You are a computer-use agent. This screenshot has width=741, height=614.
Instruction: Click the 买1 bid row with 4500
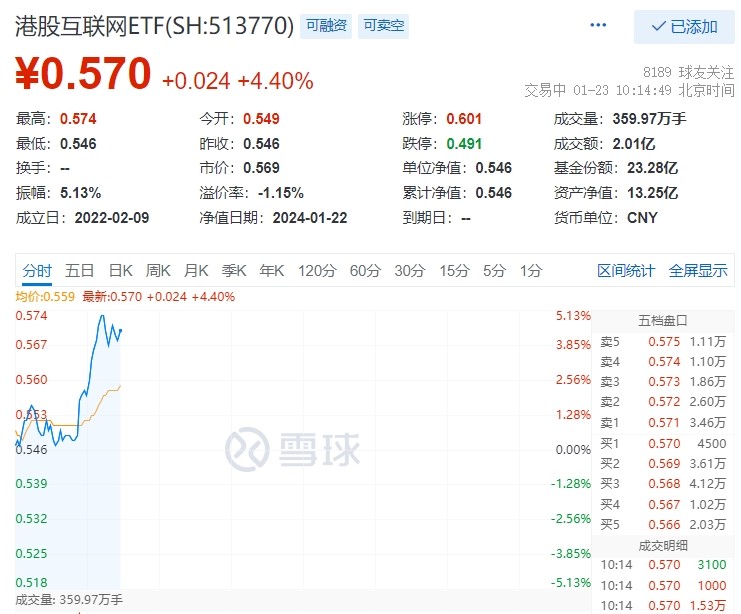pos(663,443)
